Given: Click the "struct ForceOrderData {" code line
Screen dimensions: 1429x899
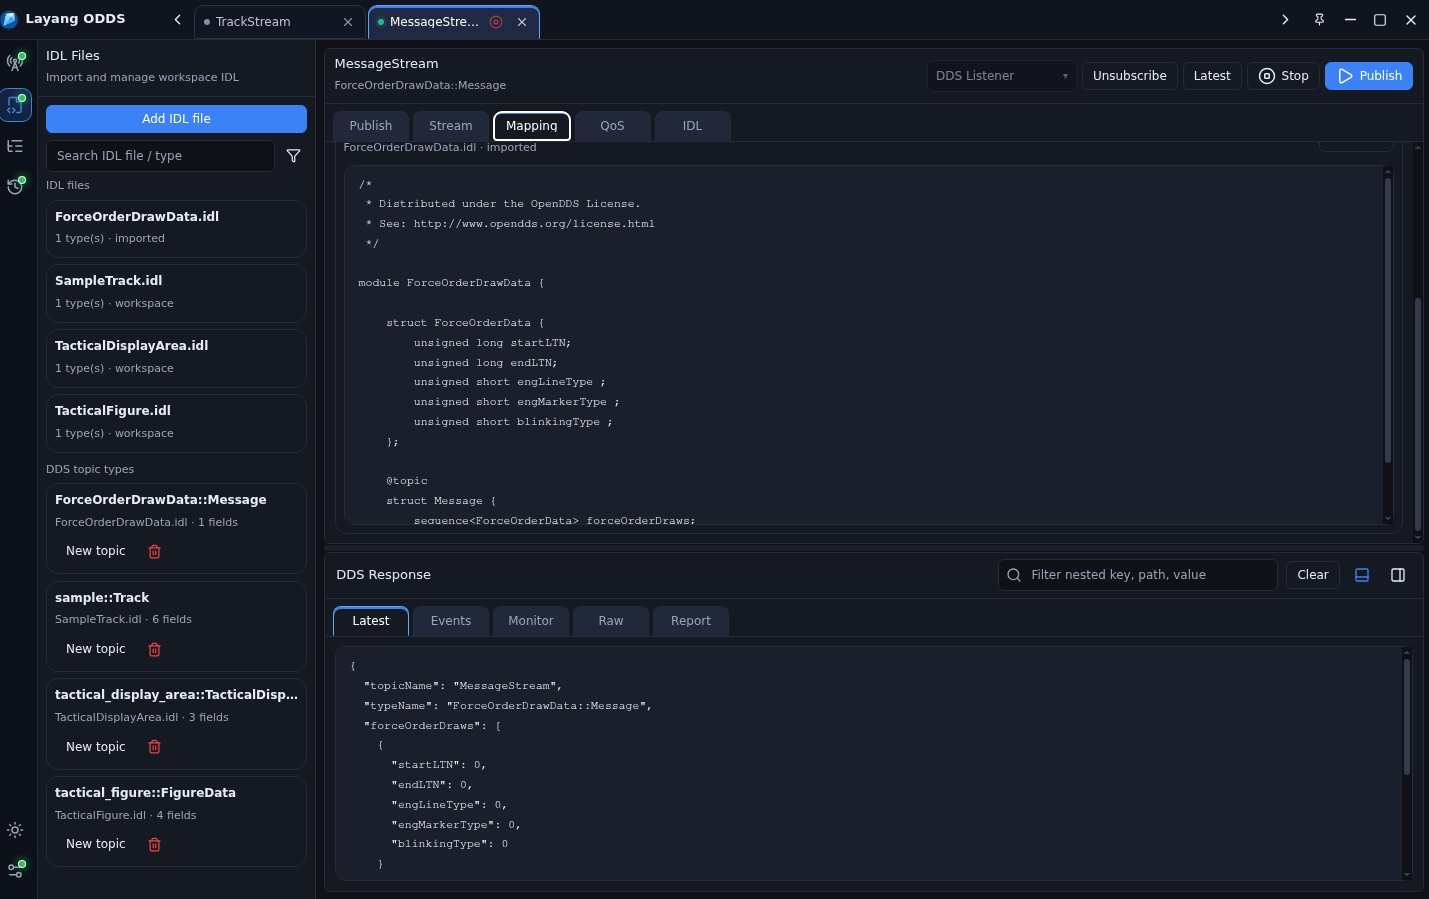Looking at the screenshot, I should click(465, 323).
